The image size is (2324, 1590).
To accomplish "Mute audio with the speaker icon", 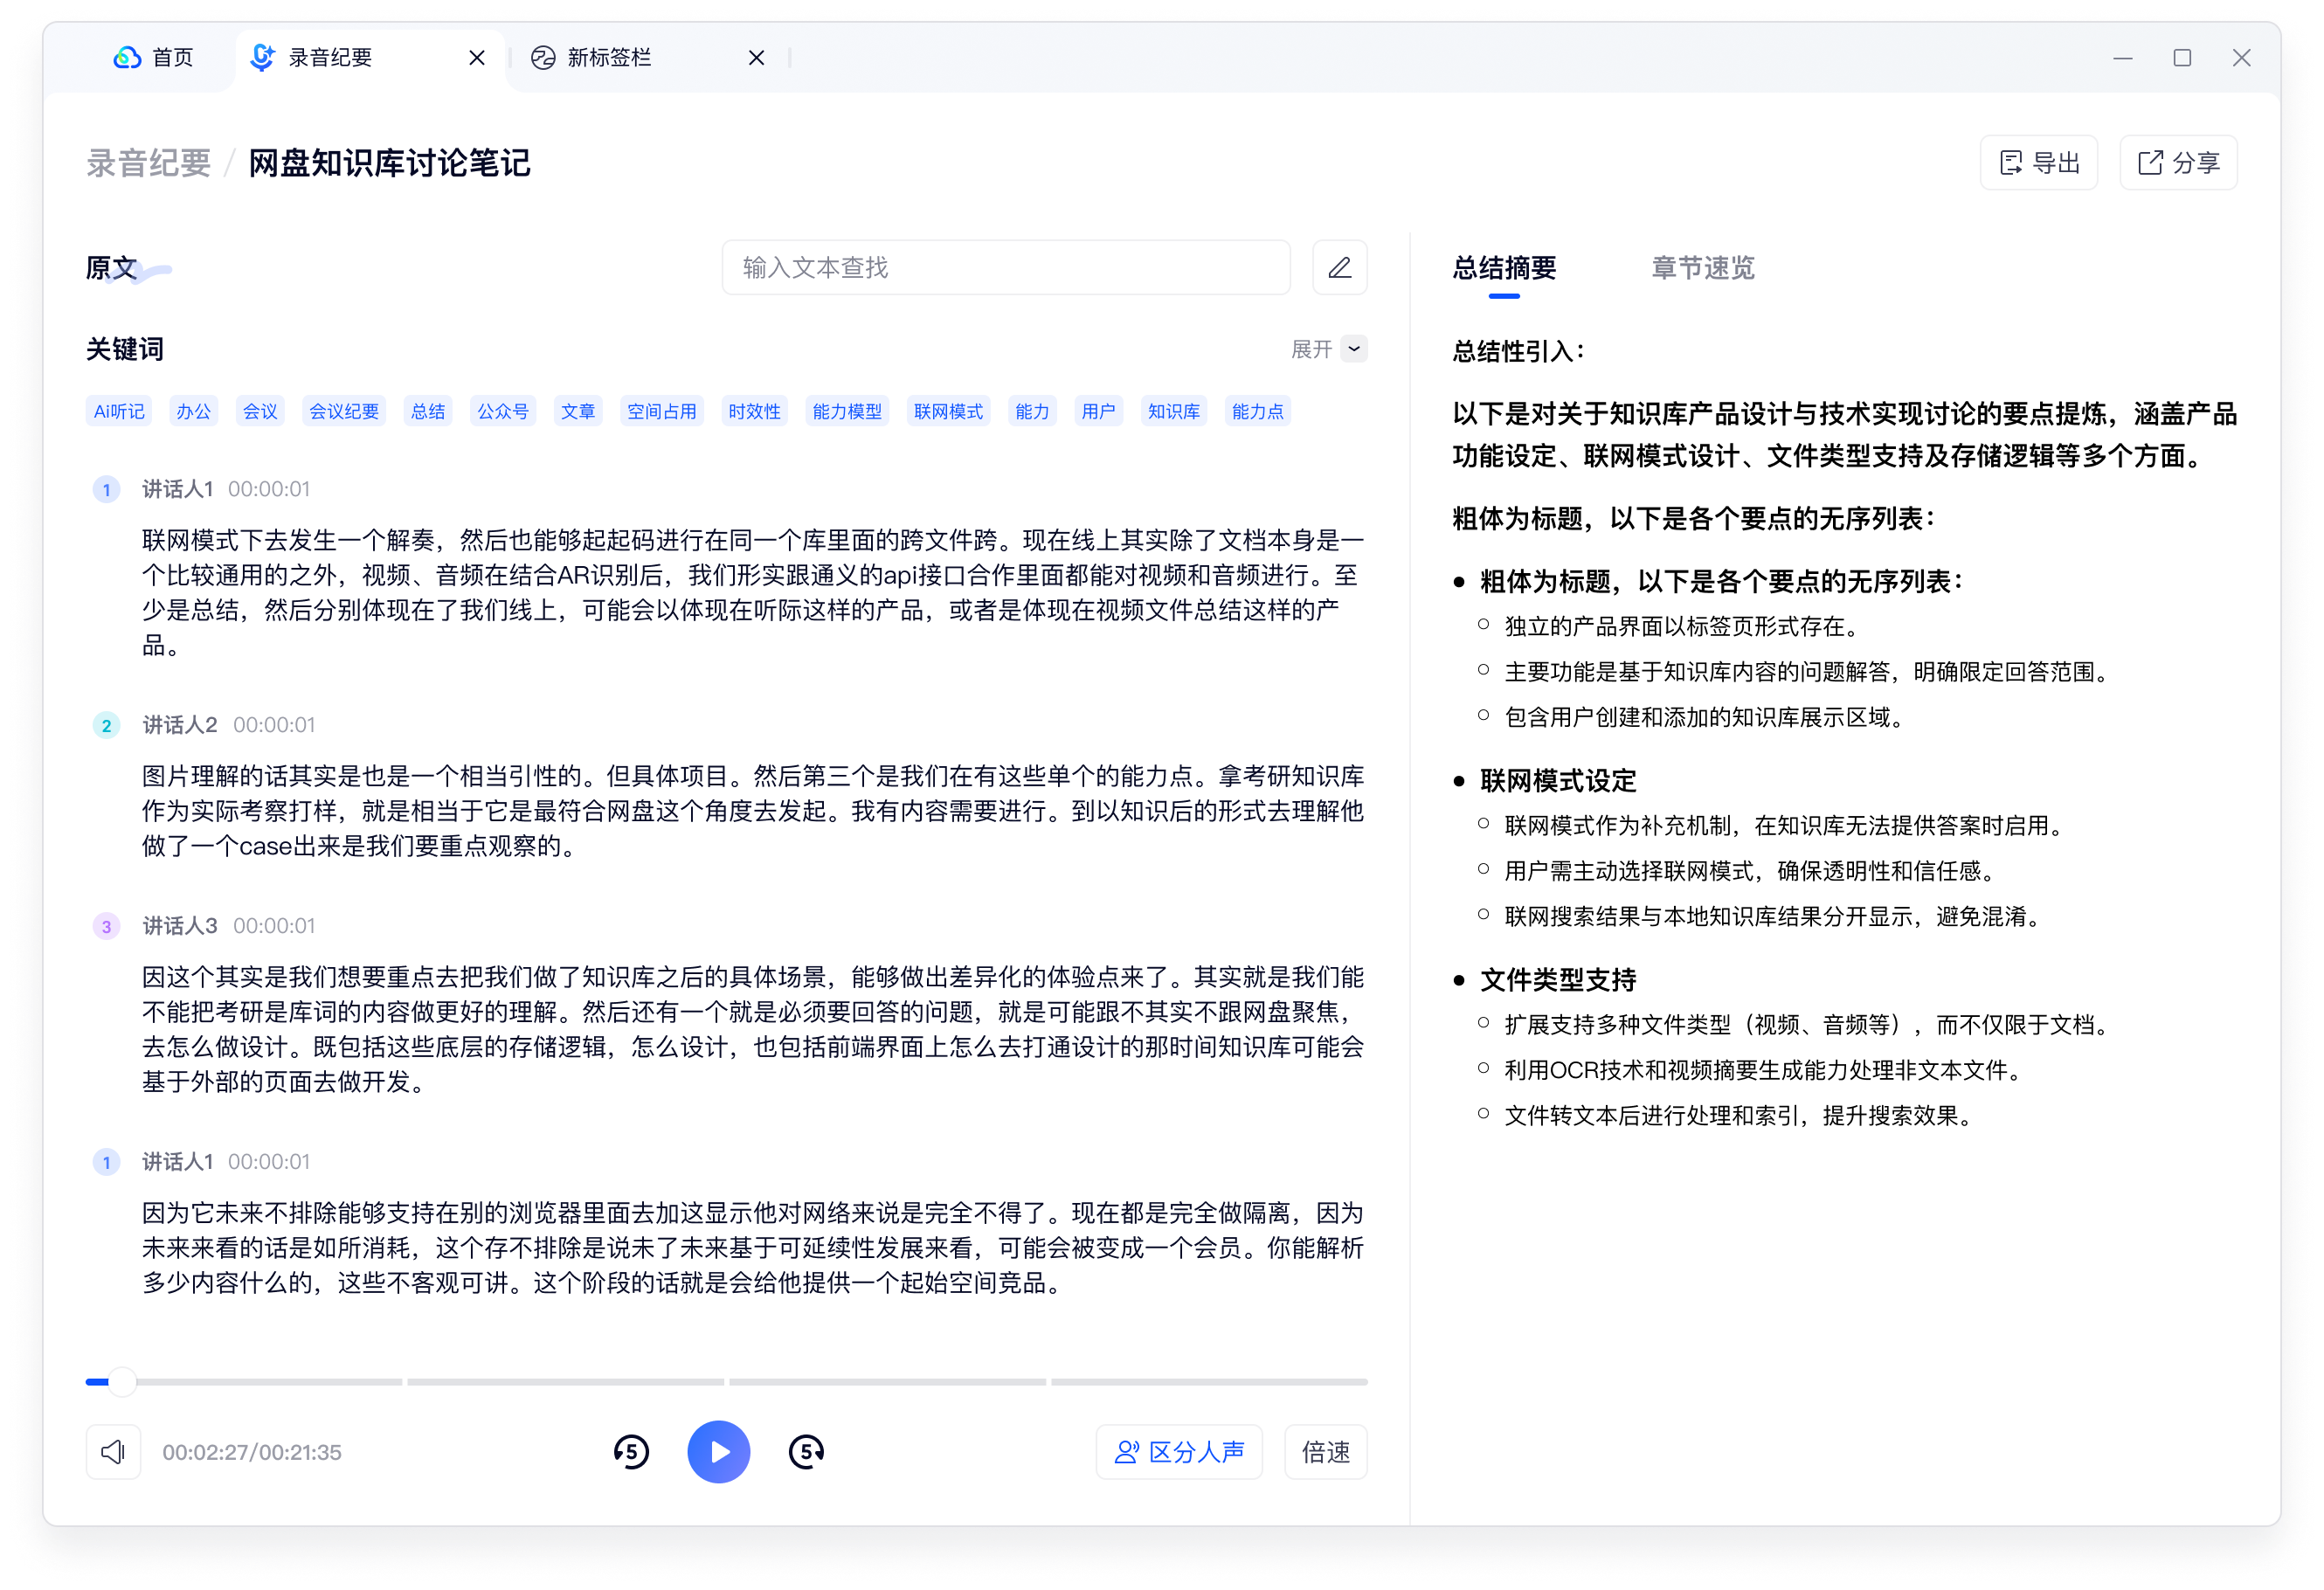I will coord(113,1452).
